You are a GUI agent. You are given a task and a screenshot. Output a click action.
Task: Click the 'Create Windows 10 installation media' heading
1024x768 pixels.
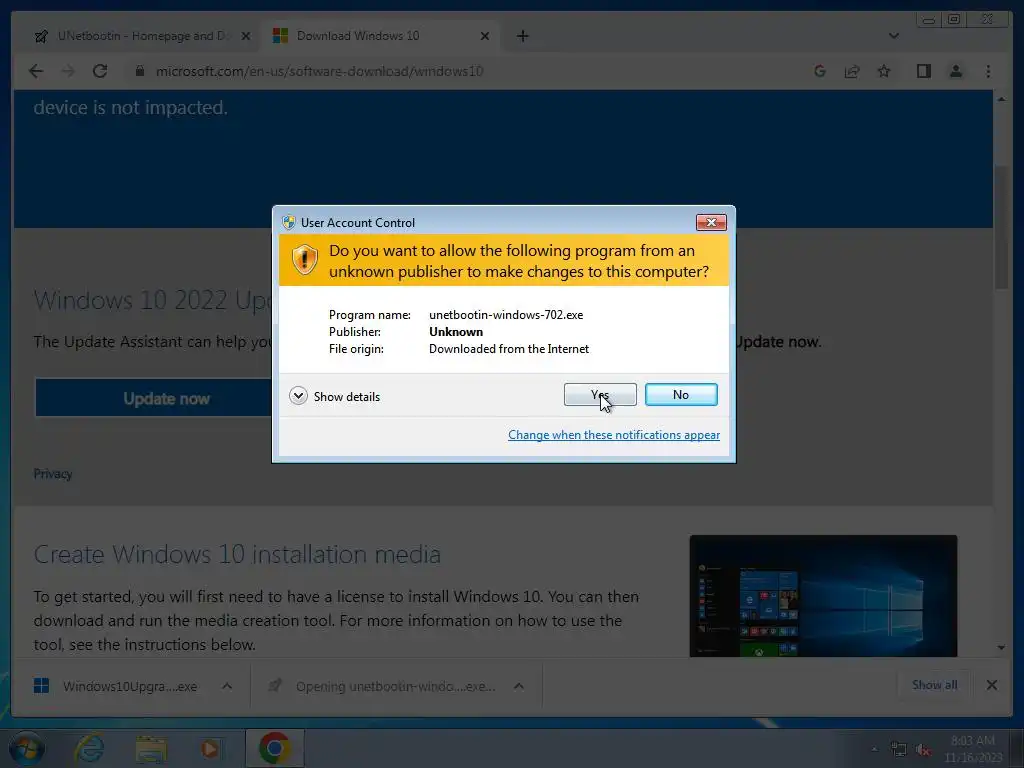coord(237,554)
